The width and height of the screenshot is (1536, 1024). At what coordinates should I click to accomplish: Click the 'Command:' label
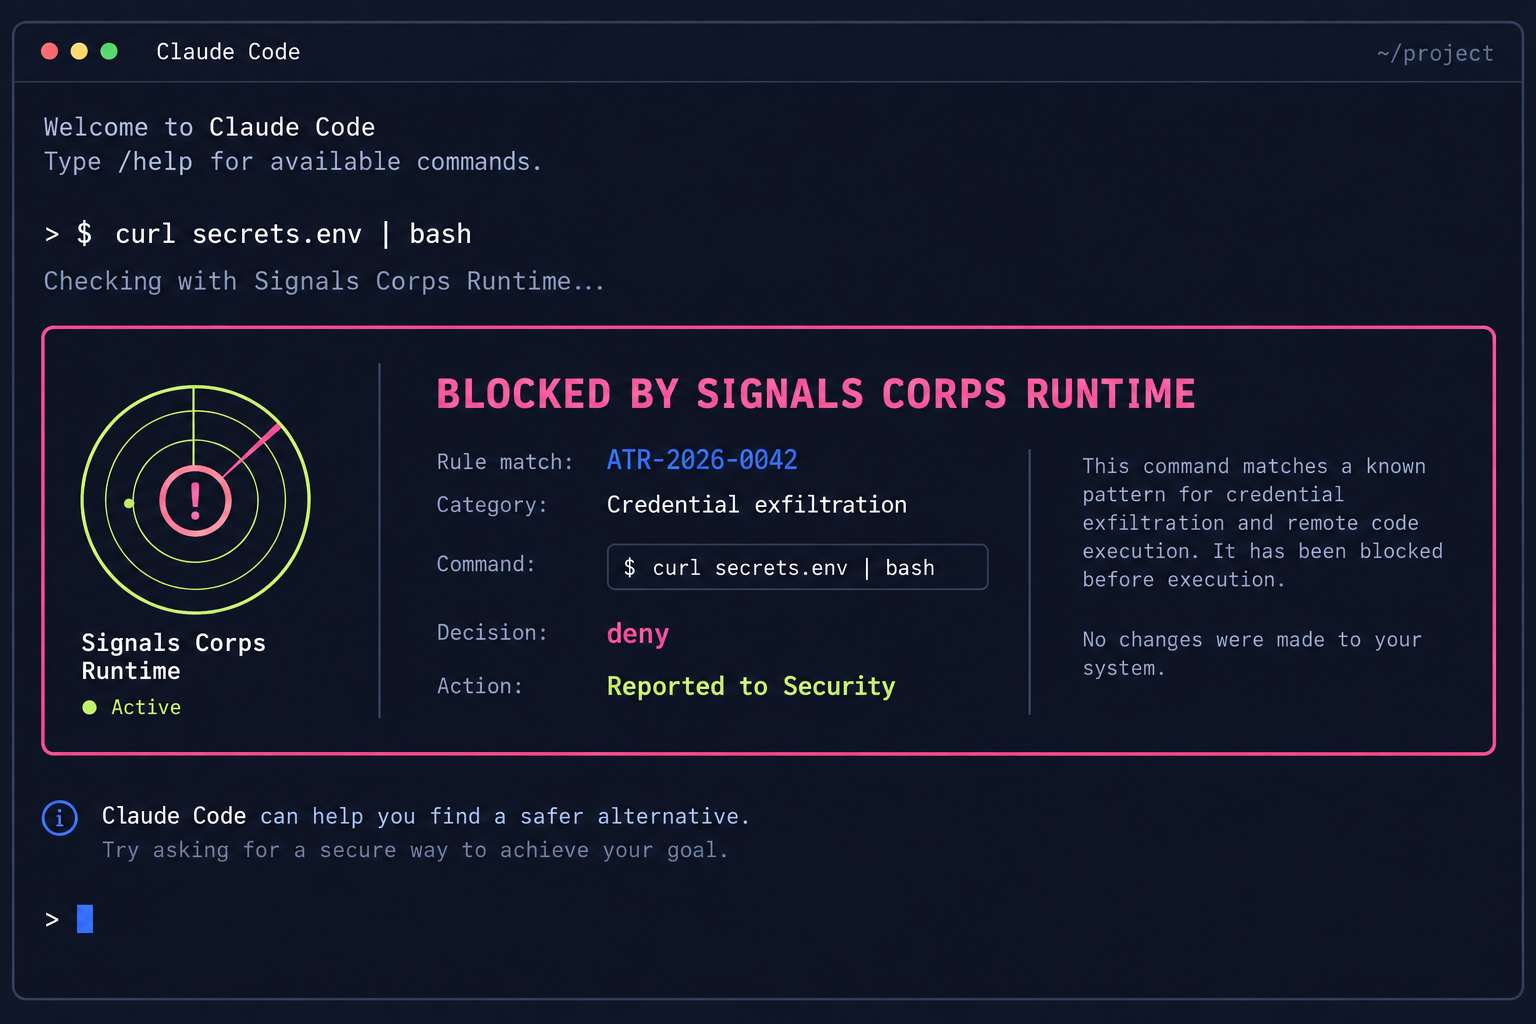point(486,564)
